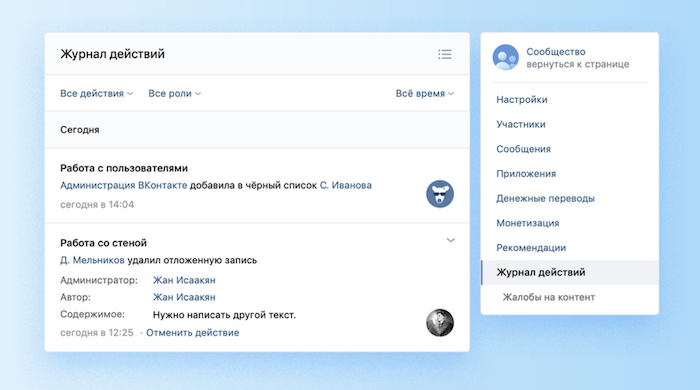Click the "Работа с пользователями" heading

click(124, 168)
